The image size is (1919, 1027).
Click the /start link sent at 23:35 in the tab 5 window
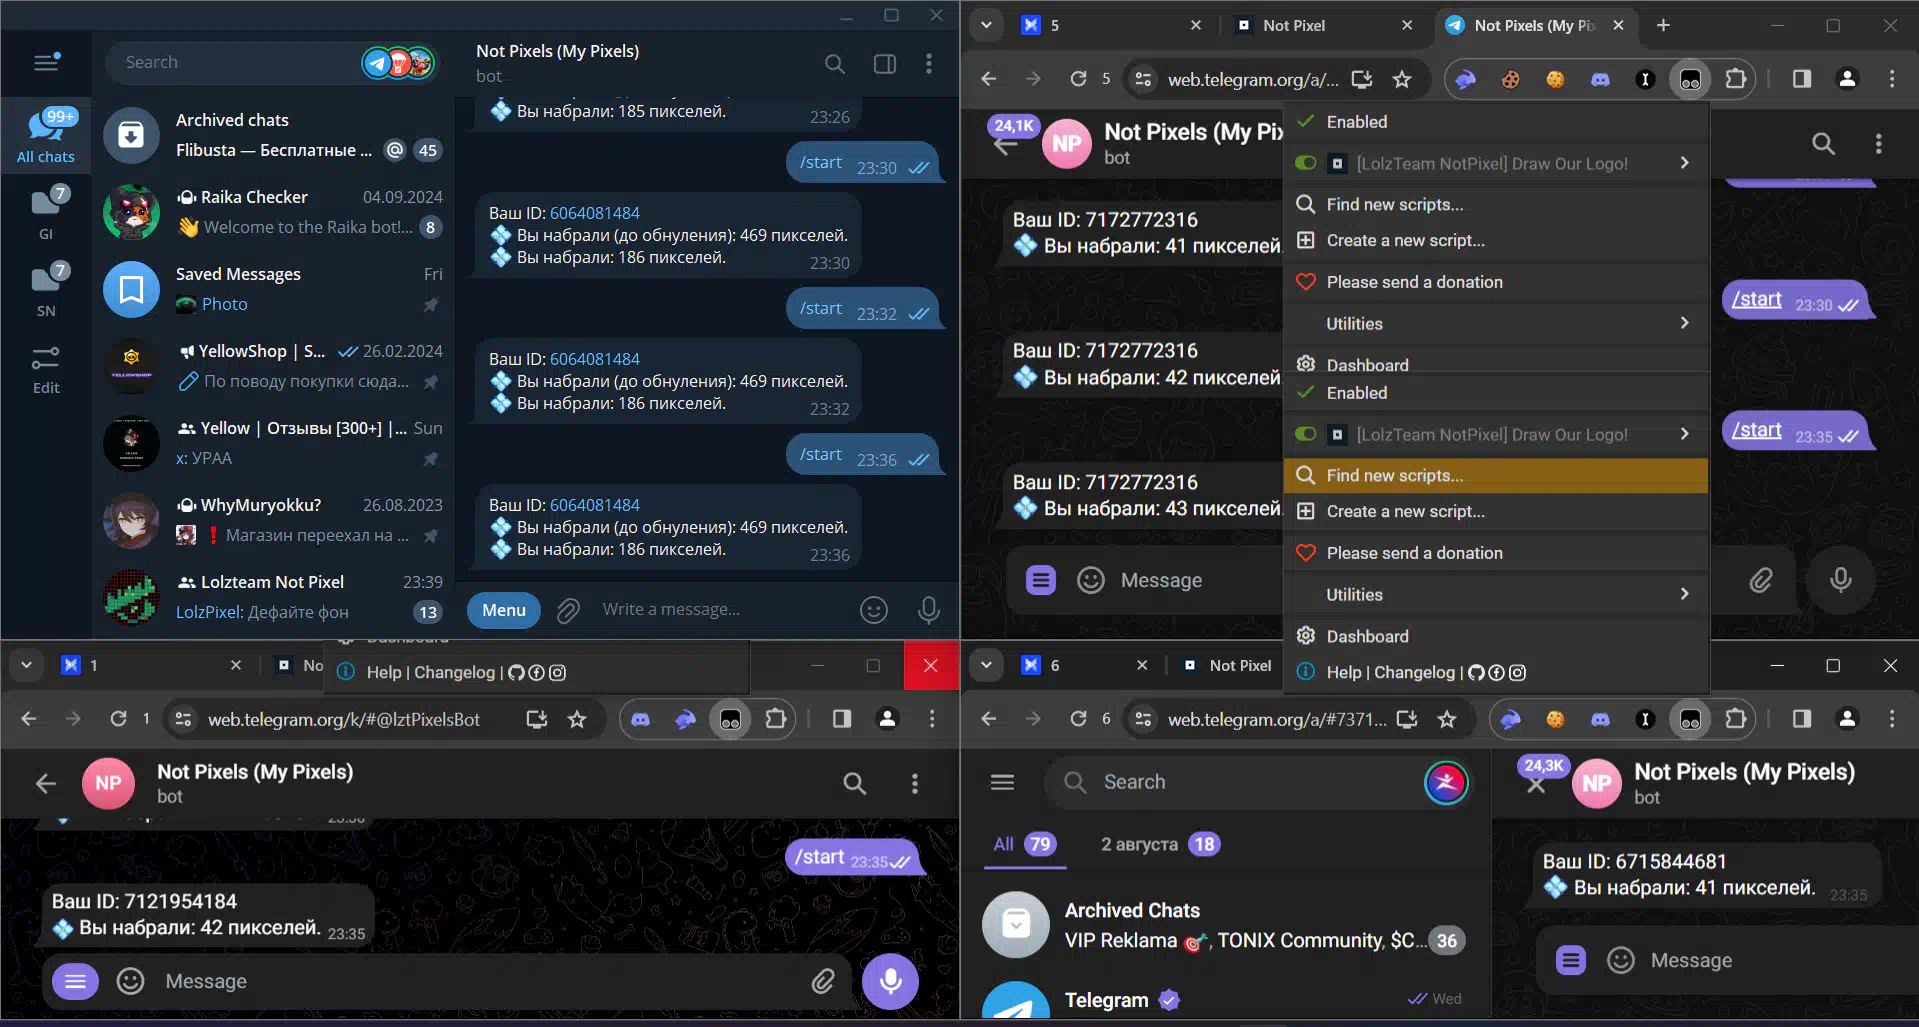1756,430
